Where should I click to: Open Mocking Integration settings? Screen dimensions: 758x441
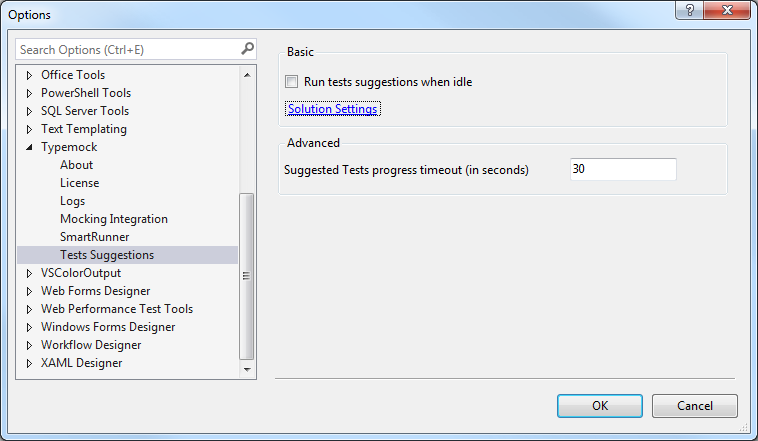[113, 219]
